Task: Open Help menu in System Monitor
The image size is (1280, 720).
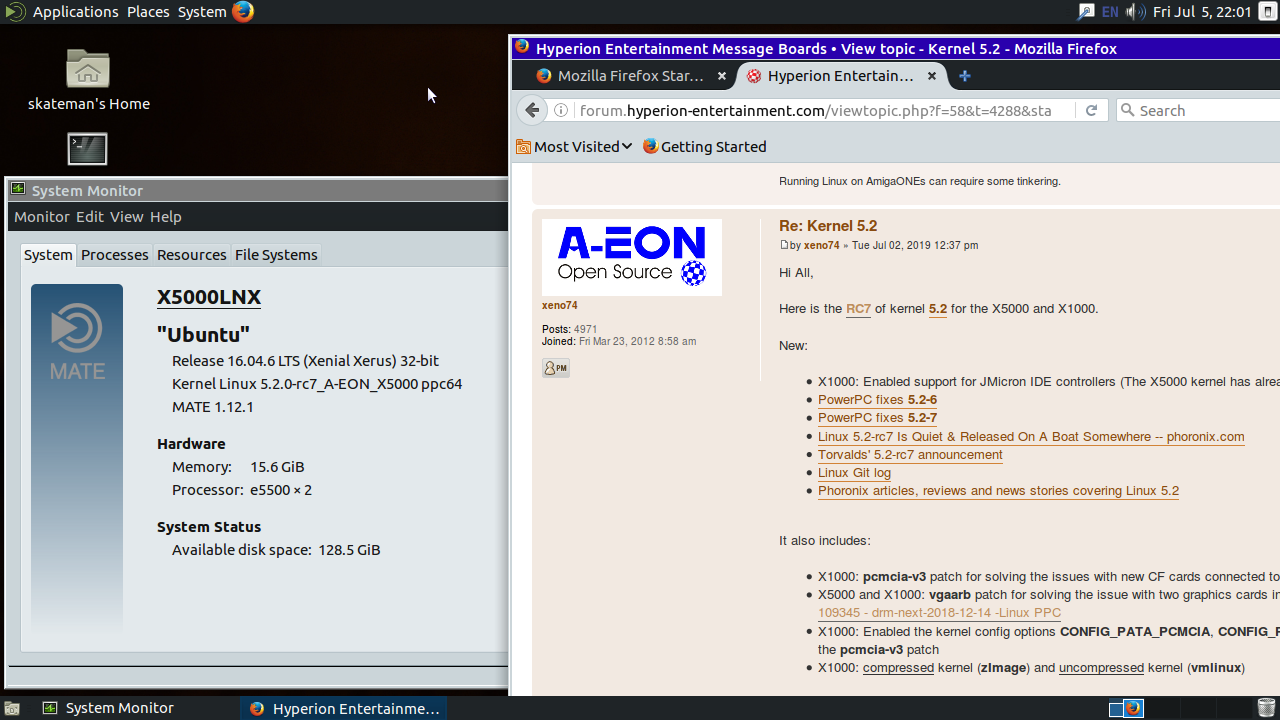Action: coord(166,217)
